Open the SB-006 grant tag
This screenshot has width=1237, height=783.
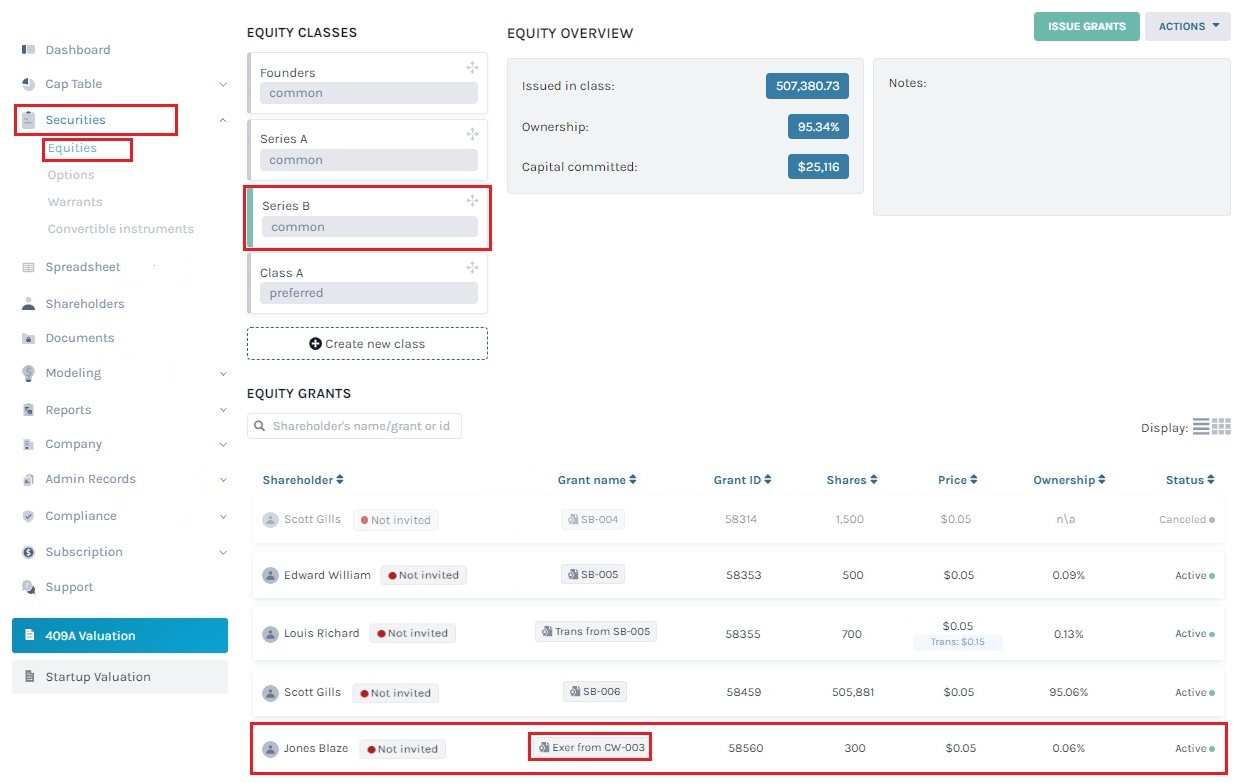click(594, 692)
